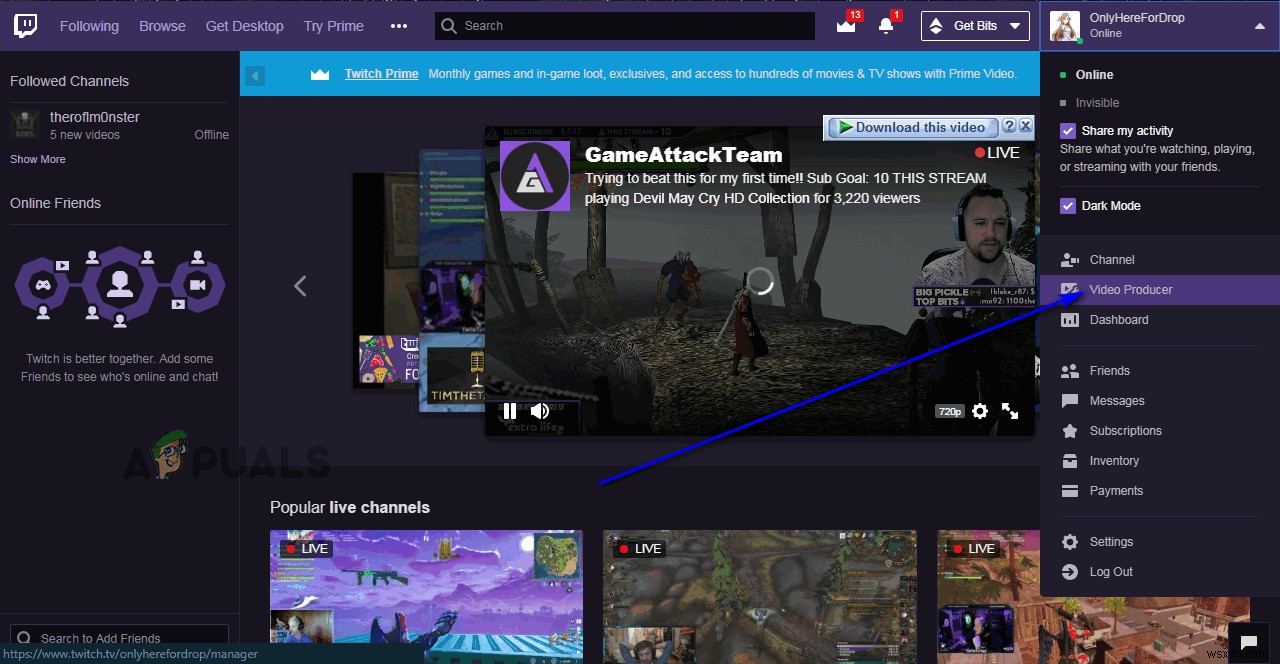Click the Twitch logo
The image size is (1280, 664).
(x=24, y=25)
